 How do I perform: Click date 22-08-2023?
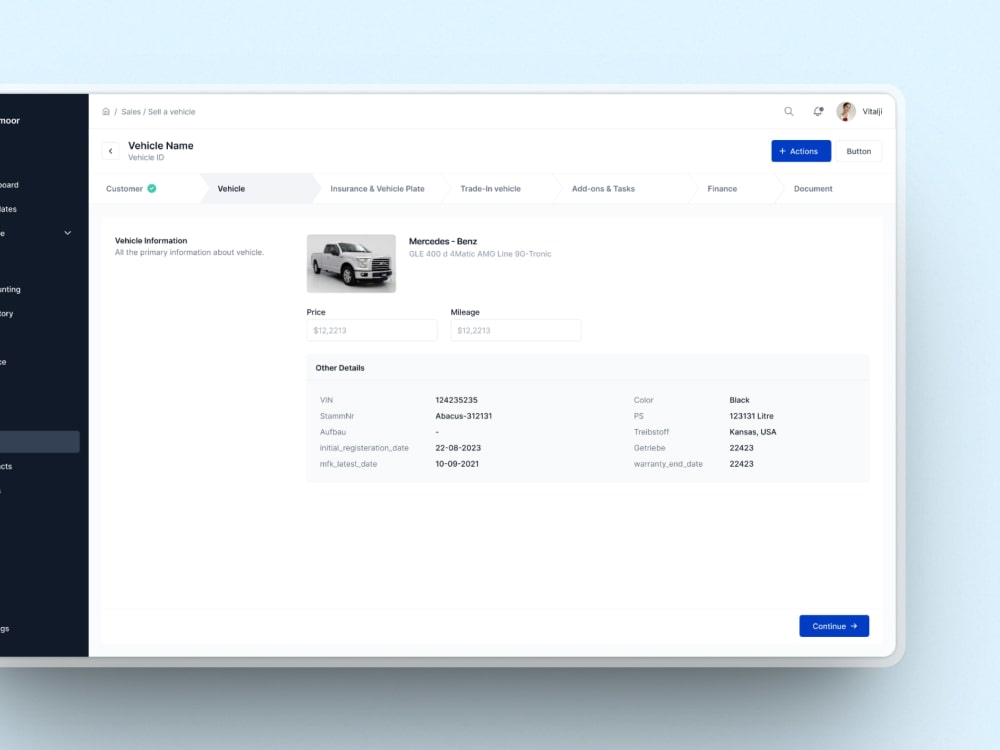[x=458, y=448]
